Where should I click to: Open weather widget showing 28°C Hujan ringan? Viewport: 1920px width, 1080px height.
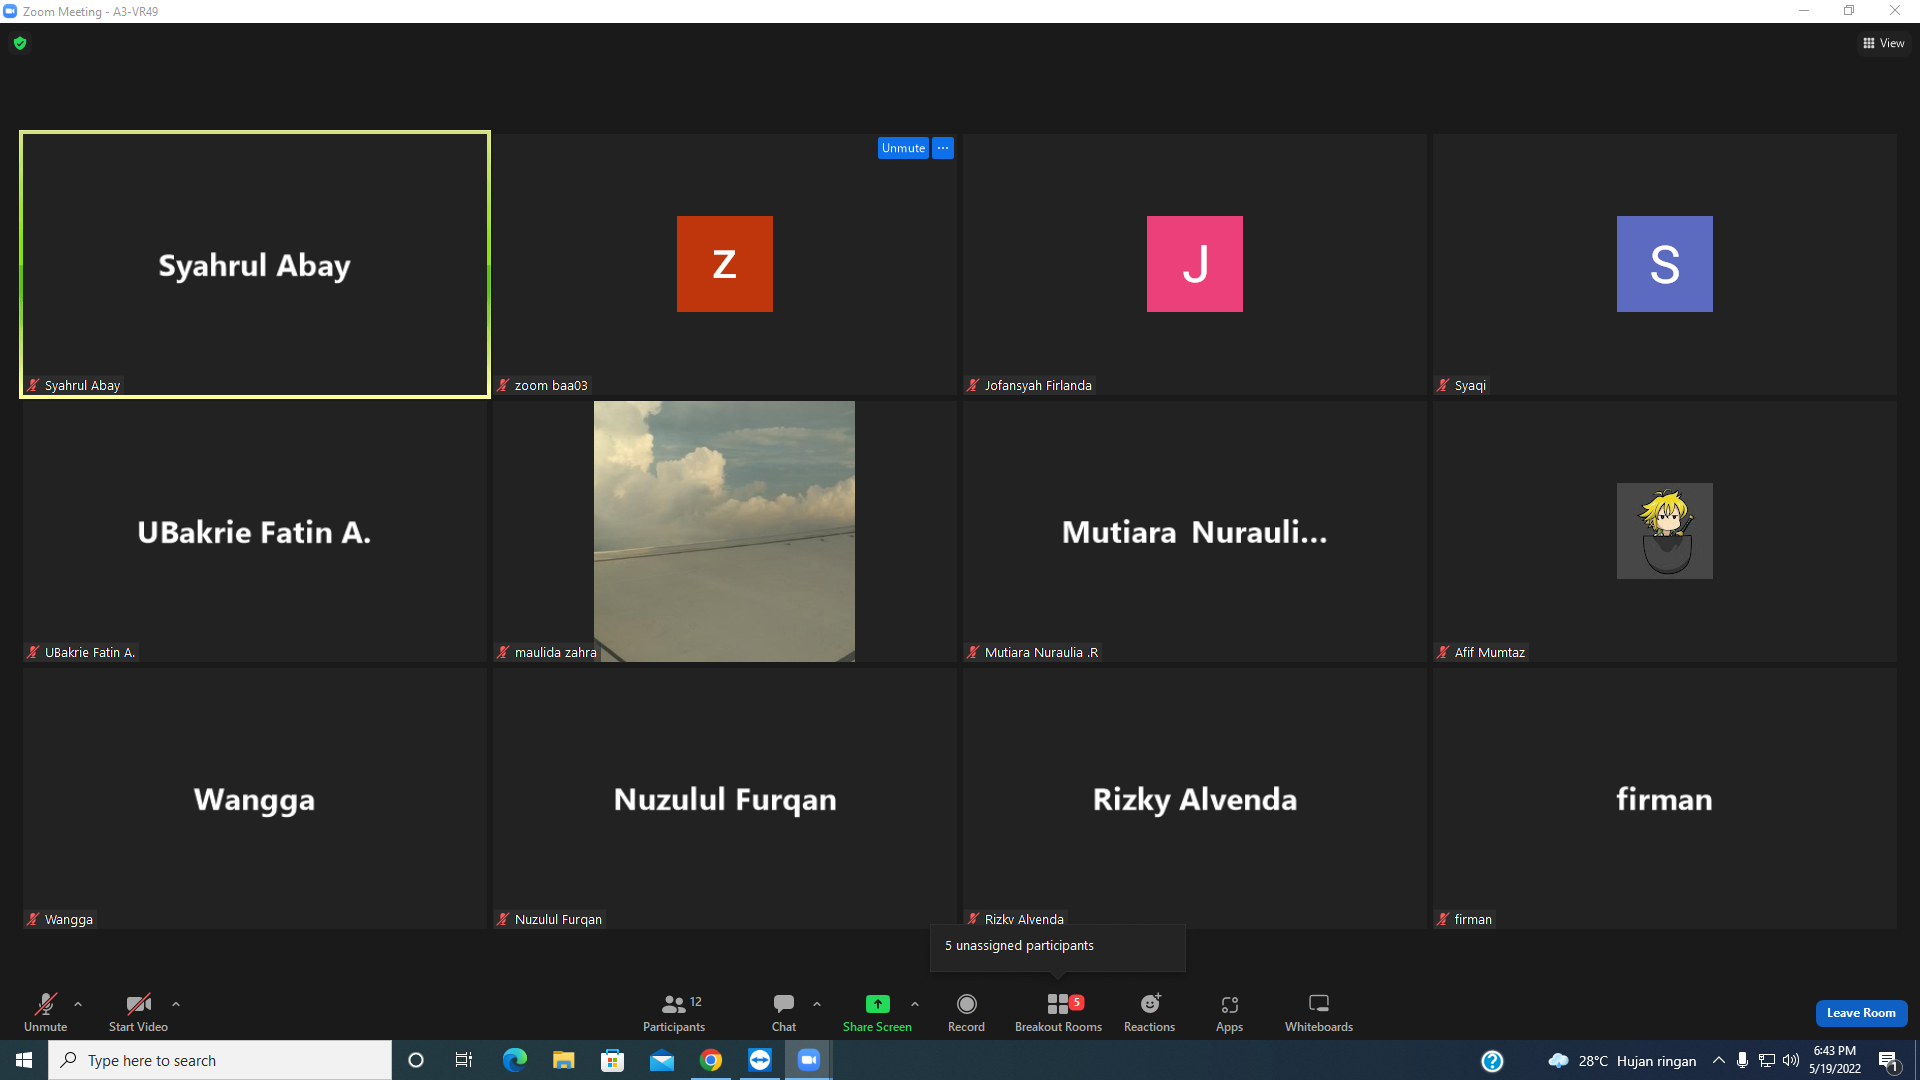(x=1622, y=1061)
